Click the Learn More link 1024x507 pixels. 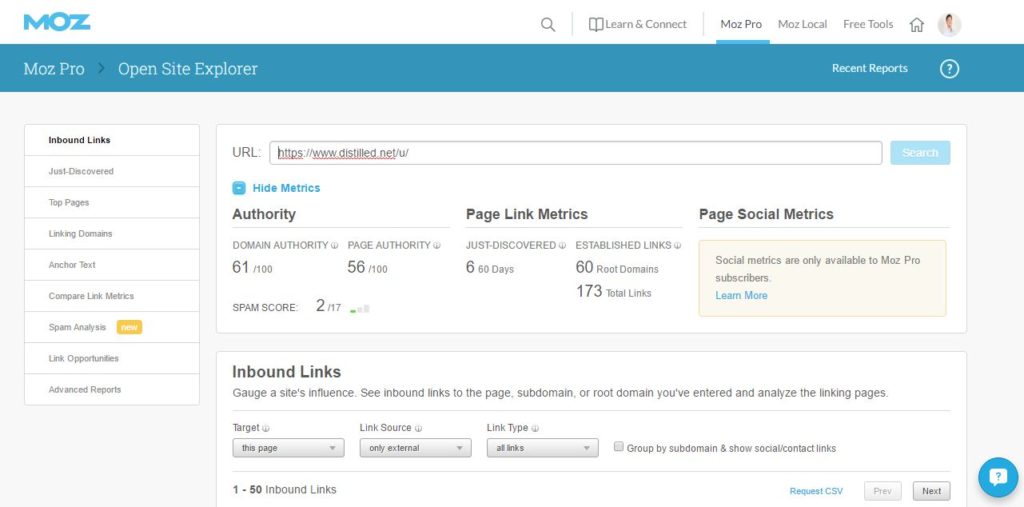(x=741, y=295)
